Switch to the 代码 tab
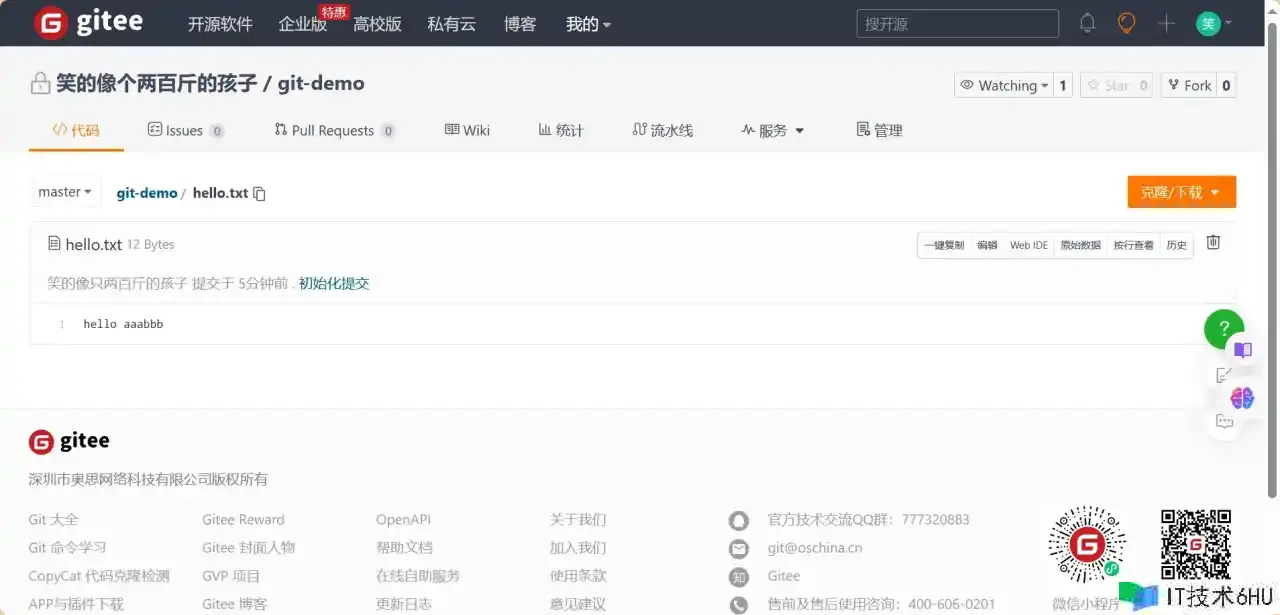The image size is (1280, 615). pyautogui.click(x=76, y=130)
